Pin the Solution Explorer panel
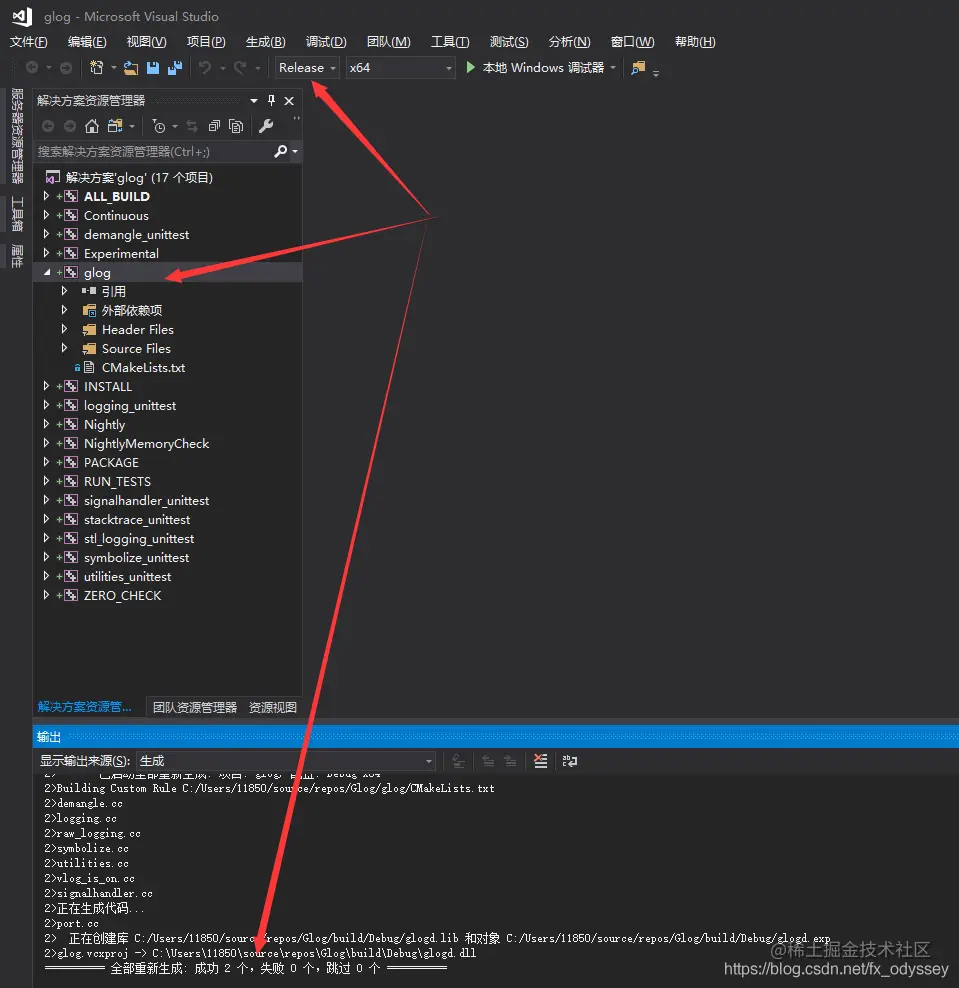 272,100
